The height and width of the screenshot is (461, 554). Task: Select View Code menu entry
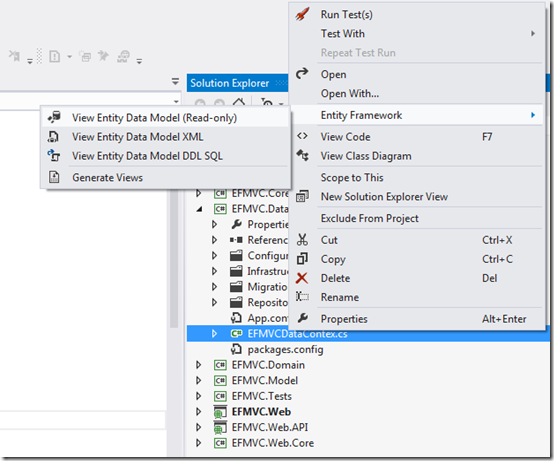pyautogui.click(x=345, y=137)
